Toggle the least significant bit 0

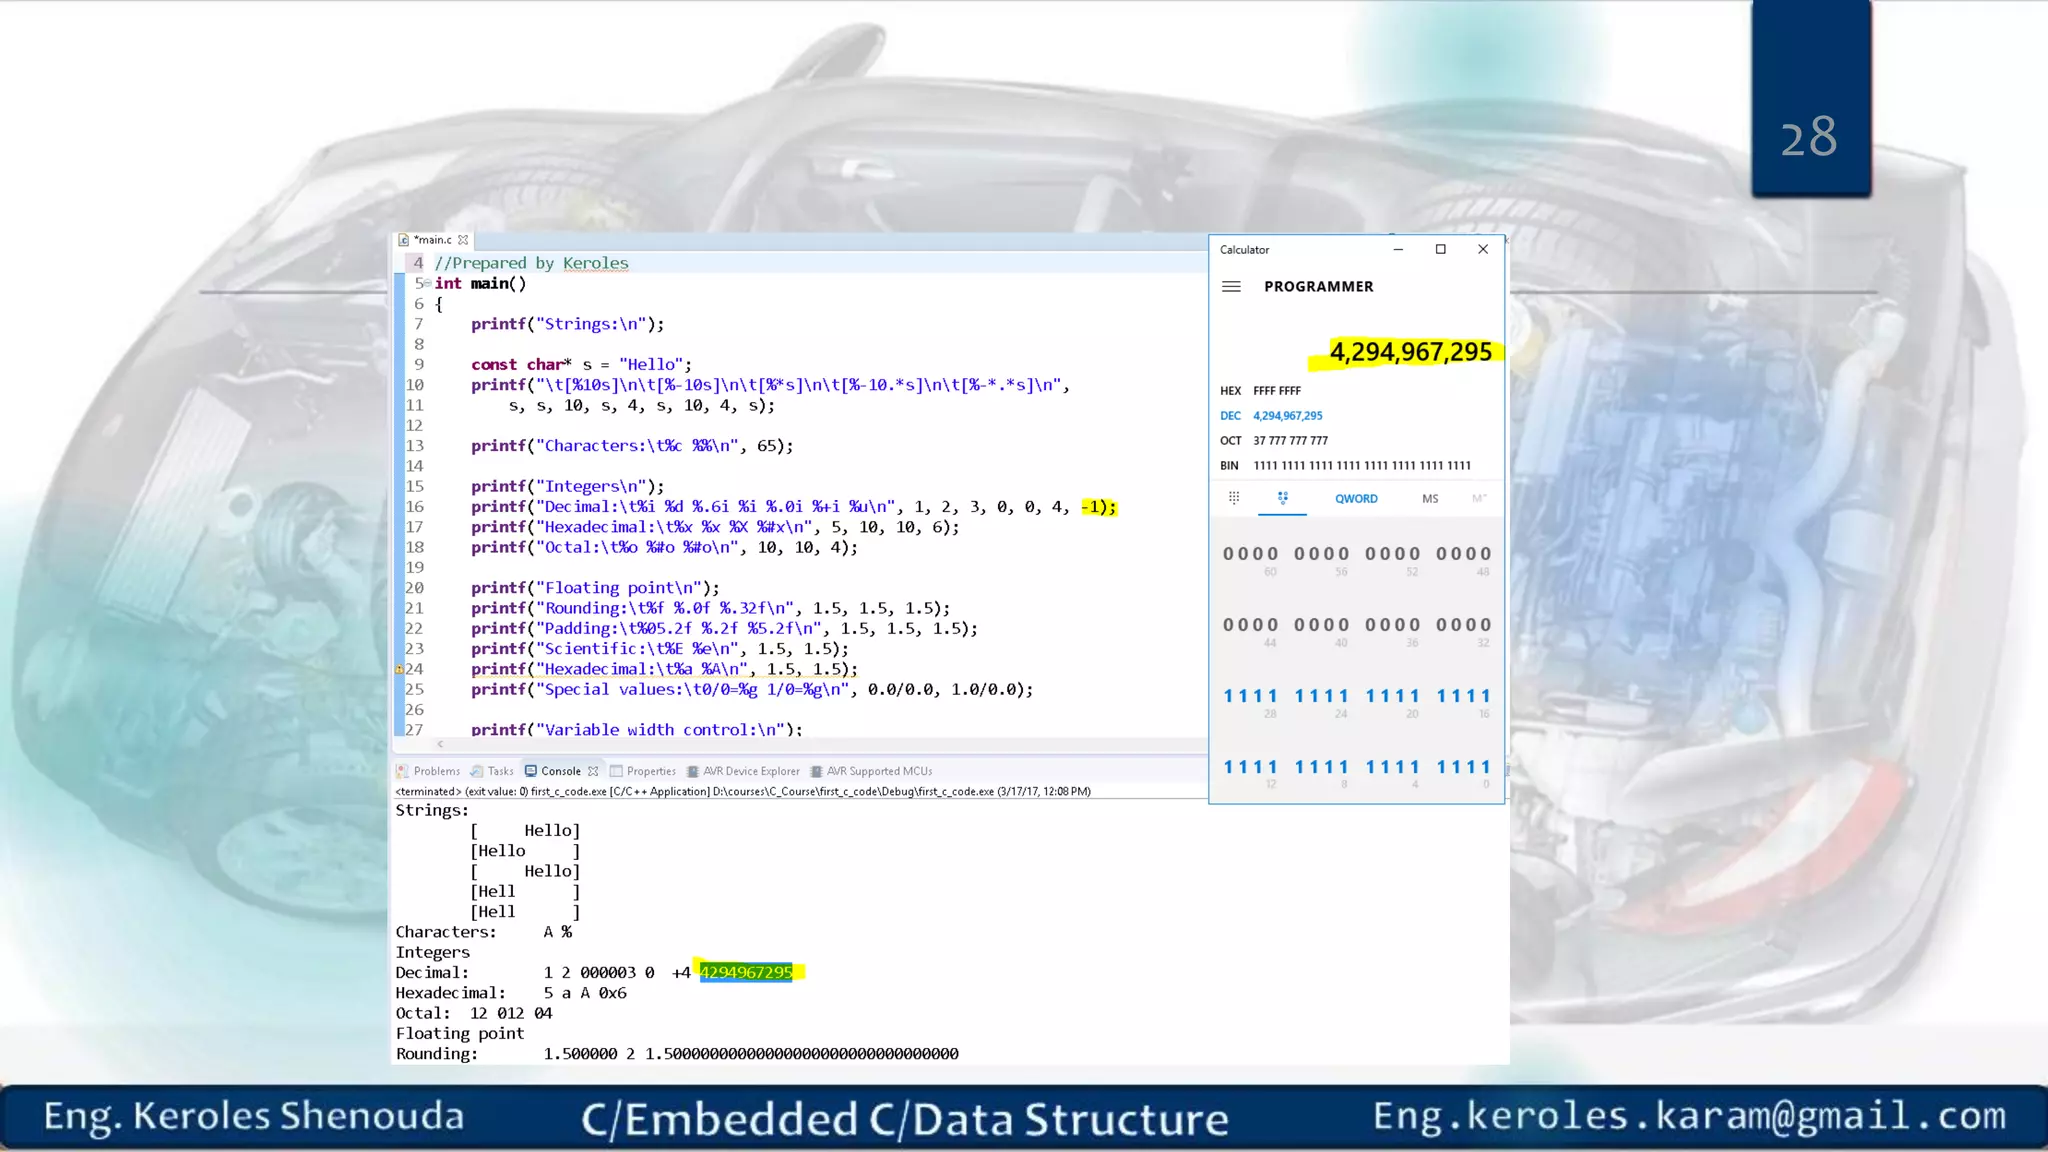click(x=1486, y=767)
